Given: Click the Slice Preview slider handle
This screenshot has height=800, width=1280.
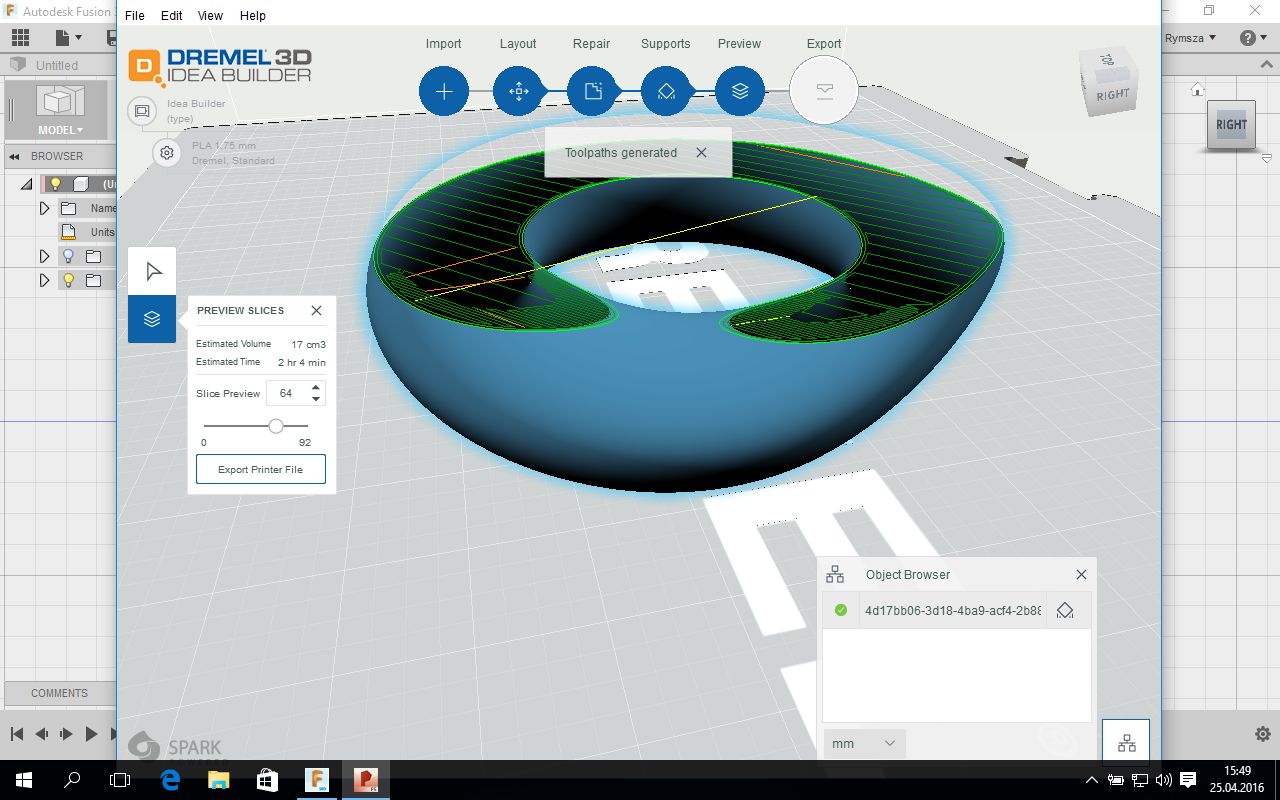Looking at the screenshot, I should tap(276, 426).
